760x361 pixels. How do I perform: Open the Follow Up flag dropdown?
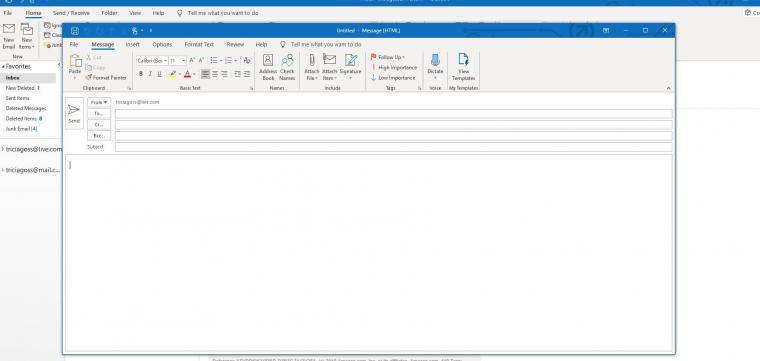point(388,57)
